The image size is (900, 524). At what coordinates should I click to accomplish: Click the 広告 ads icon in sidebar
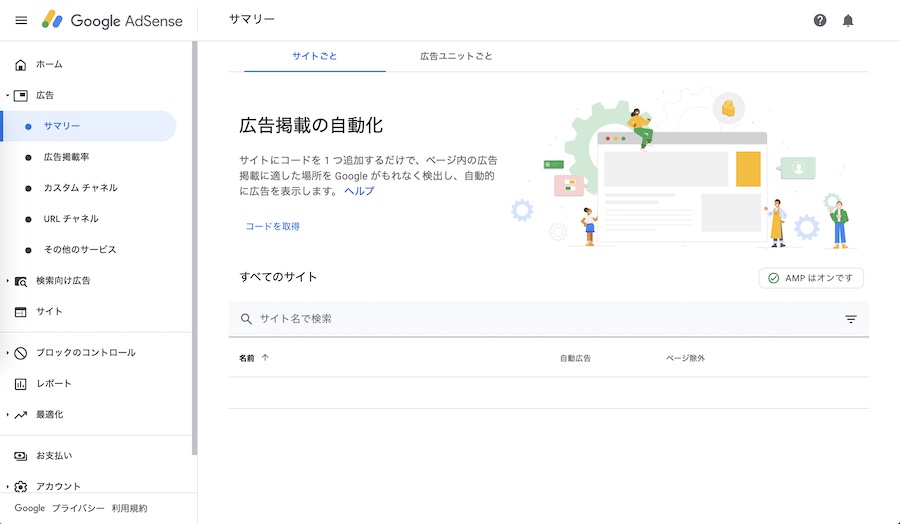coord(21,95)
